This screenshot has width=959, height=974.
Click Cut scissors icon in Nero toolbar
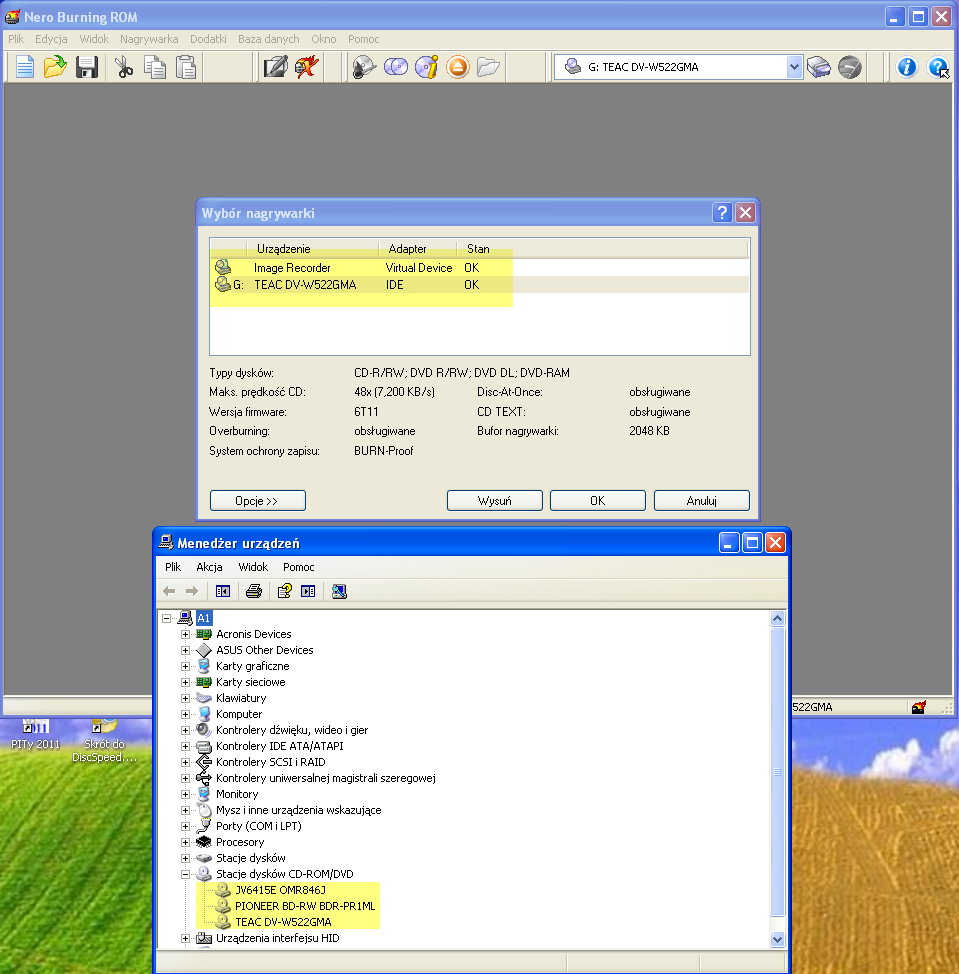124,67
